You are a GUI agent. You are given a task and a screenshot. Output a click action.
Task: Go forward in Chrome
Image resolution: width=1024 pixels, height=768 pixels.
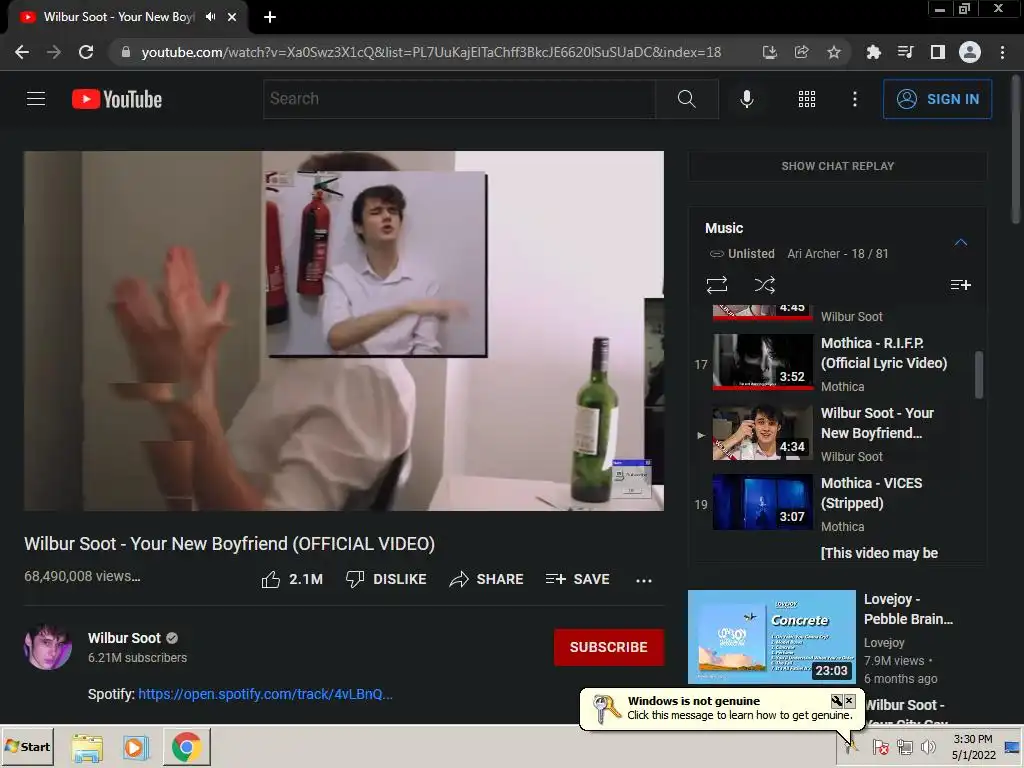click(54, 52)
